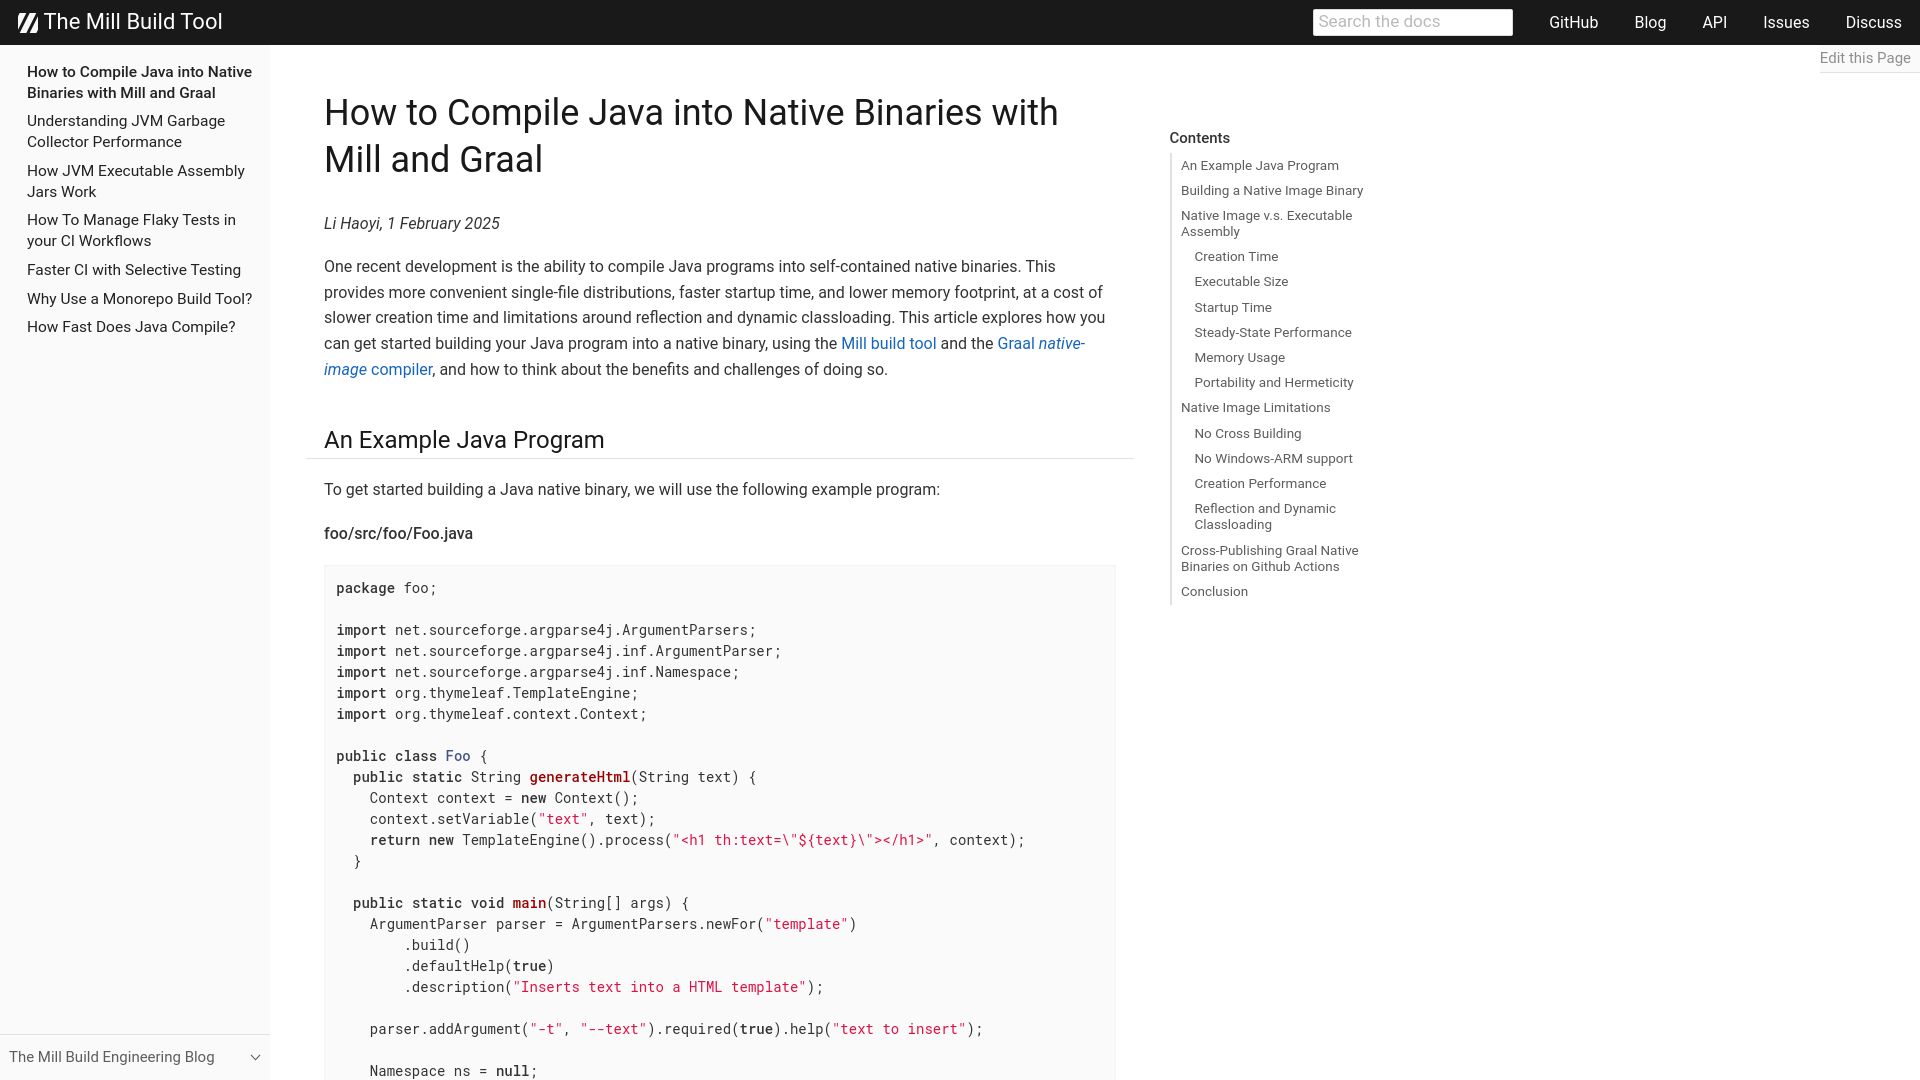This screenshot has height=1080, width=1920.
Task: Open The Mill Build Tool home title
Action: (x=133, y=22)
